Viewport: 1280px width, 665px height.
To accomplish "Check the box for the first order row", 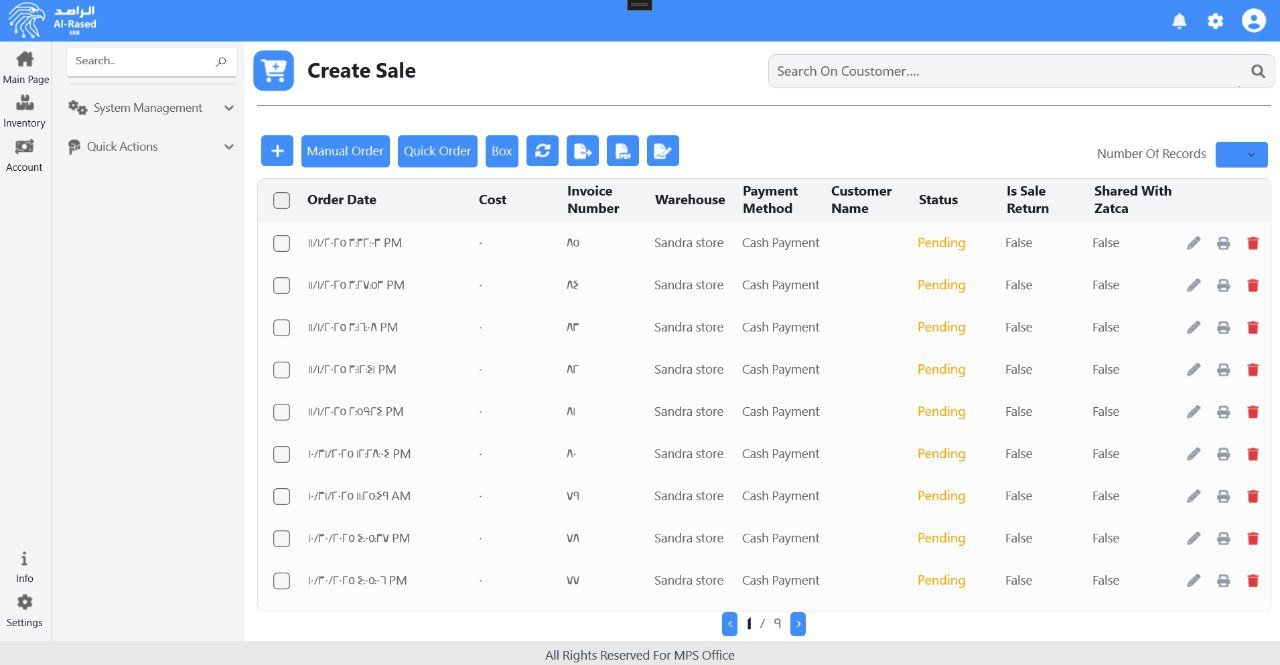I will [282, 243].
